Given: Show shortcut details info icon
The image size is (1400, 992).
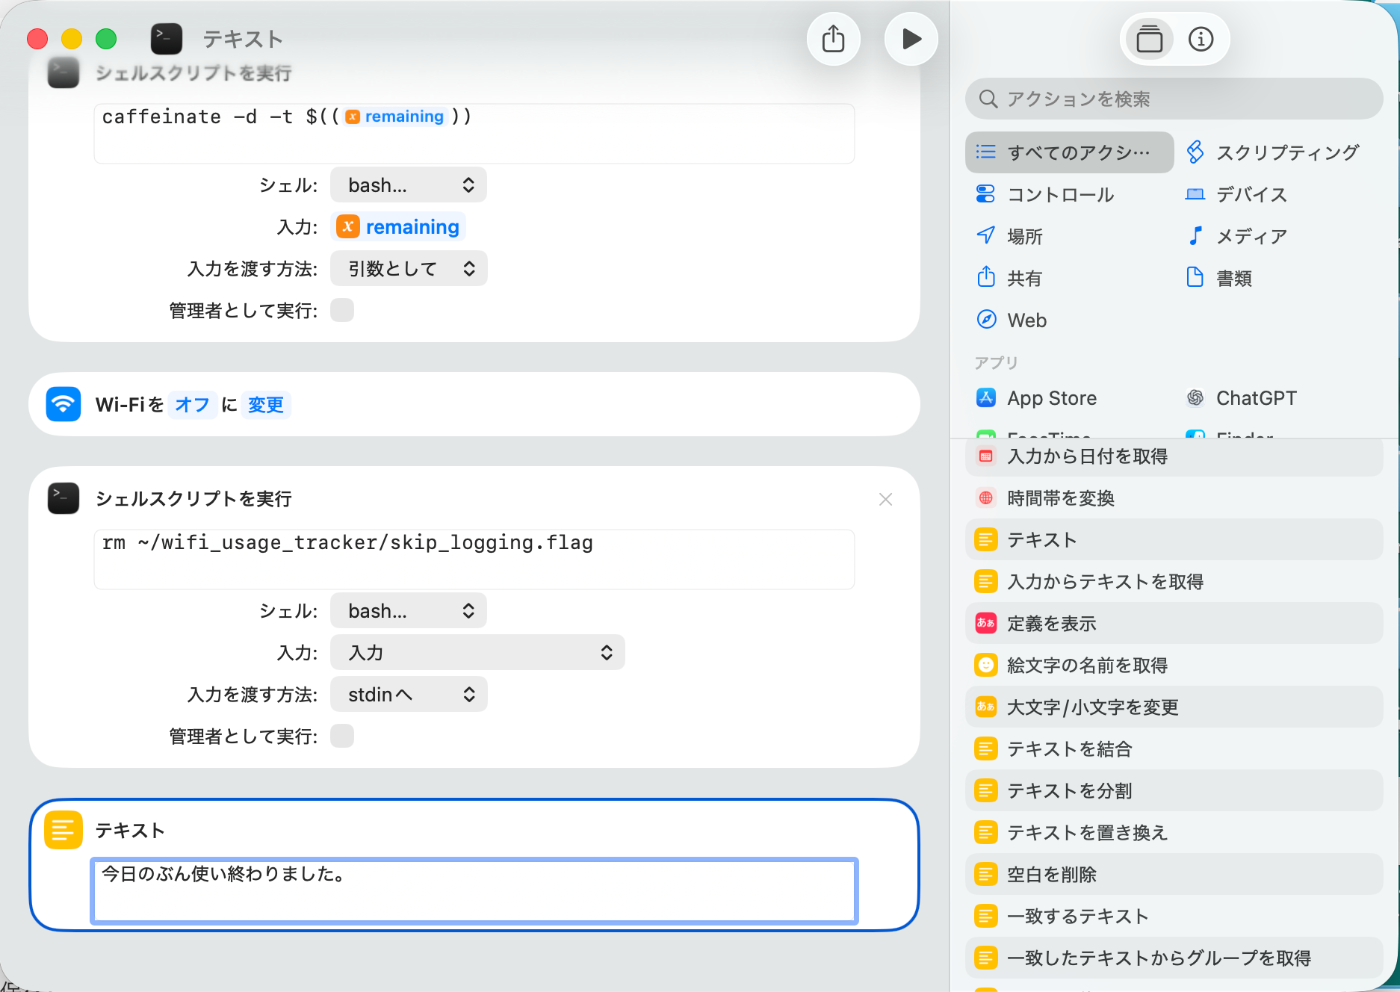Looking at the screenshot, I should tap(1200, 39).
